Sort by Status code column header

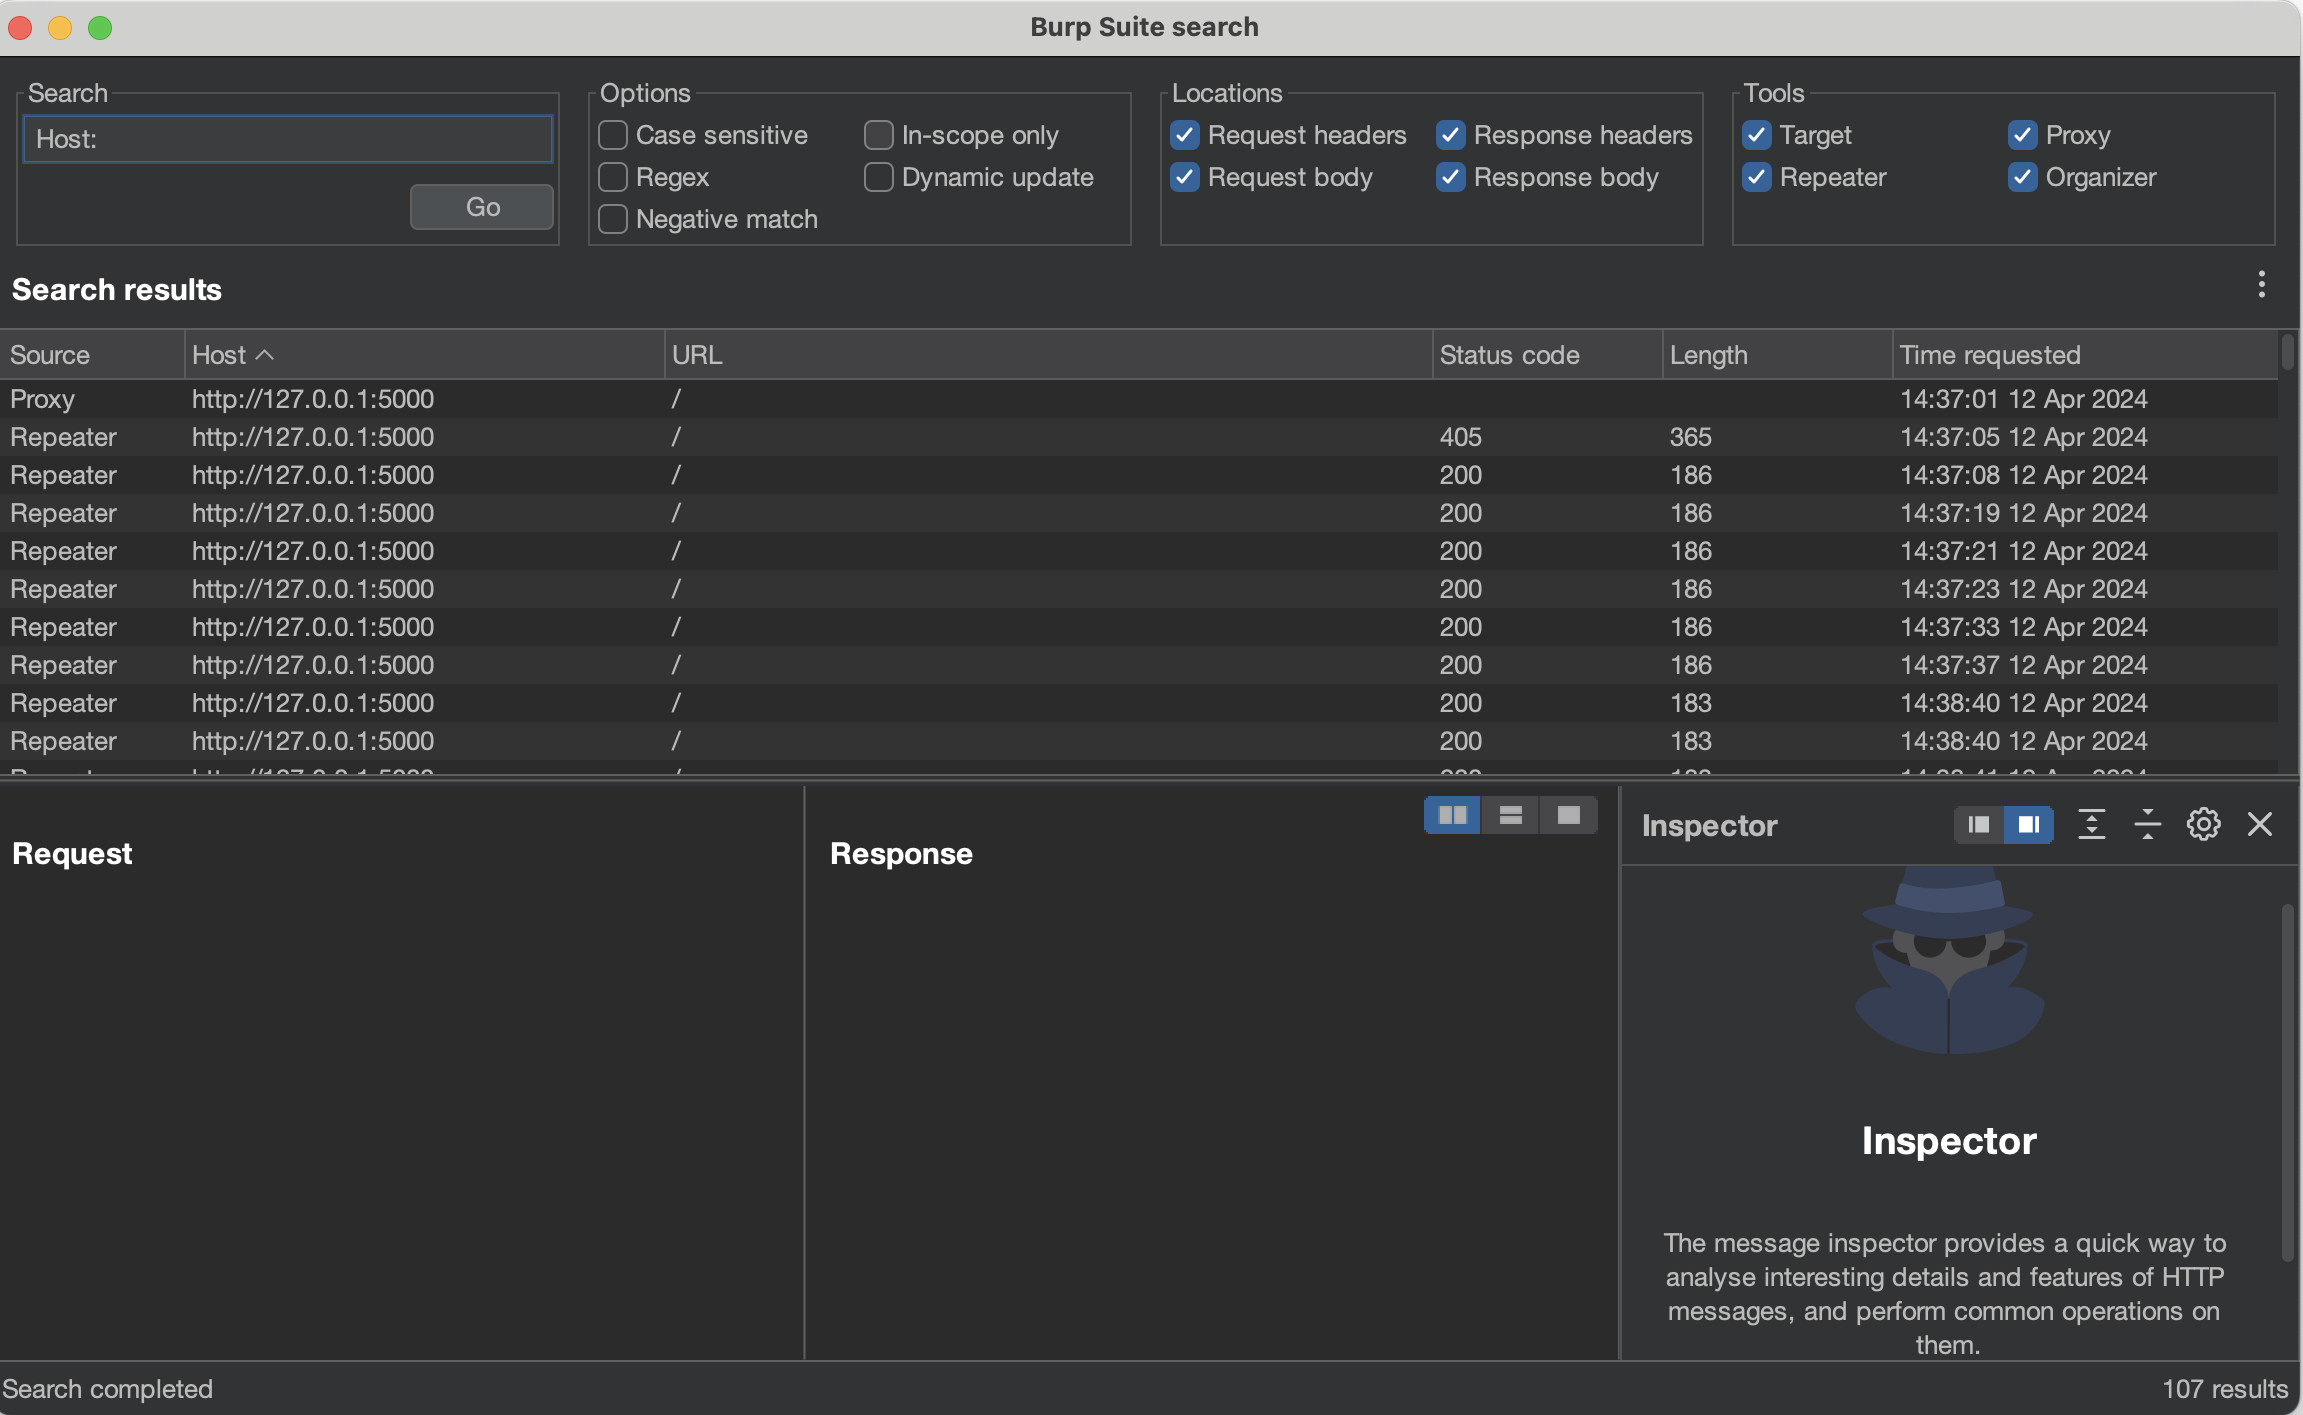pos(1509,355)
